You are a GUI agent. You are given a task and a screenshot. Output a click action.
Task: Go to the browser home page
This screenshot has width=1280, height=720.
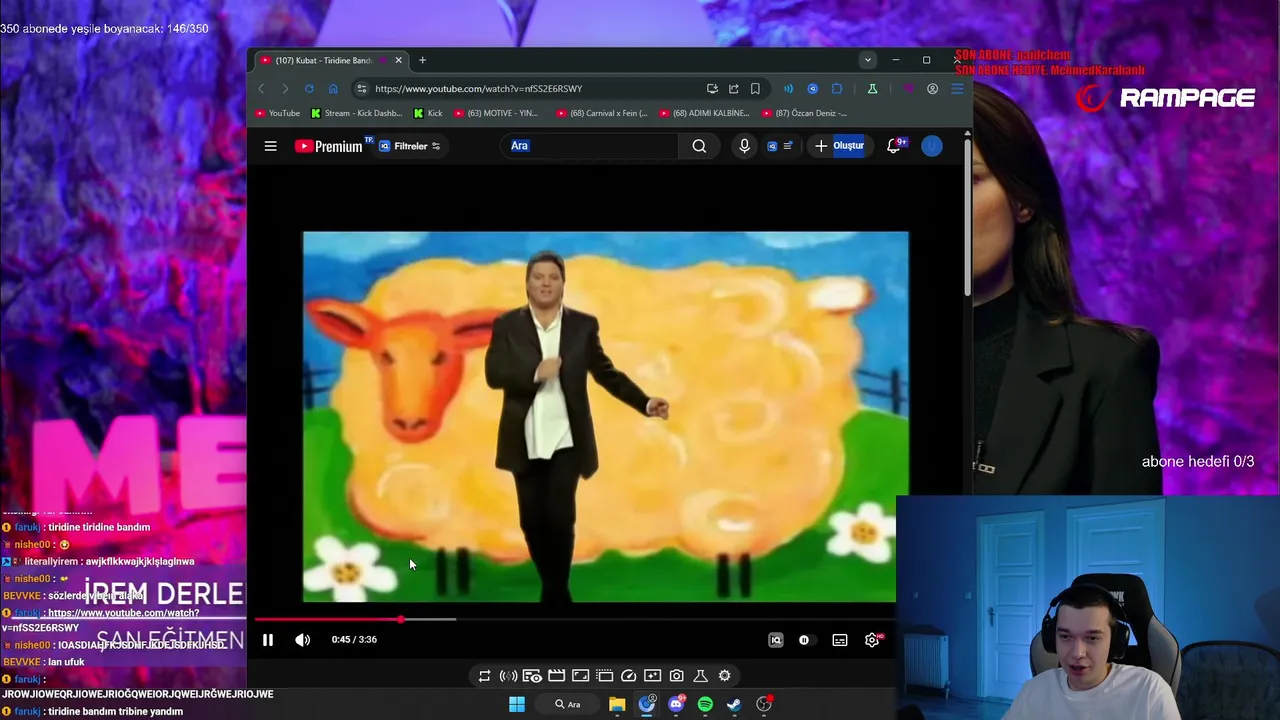tap(333, 89)
